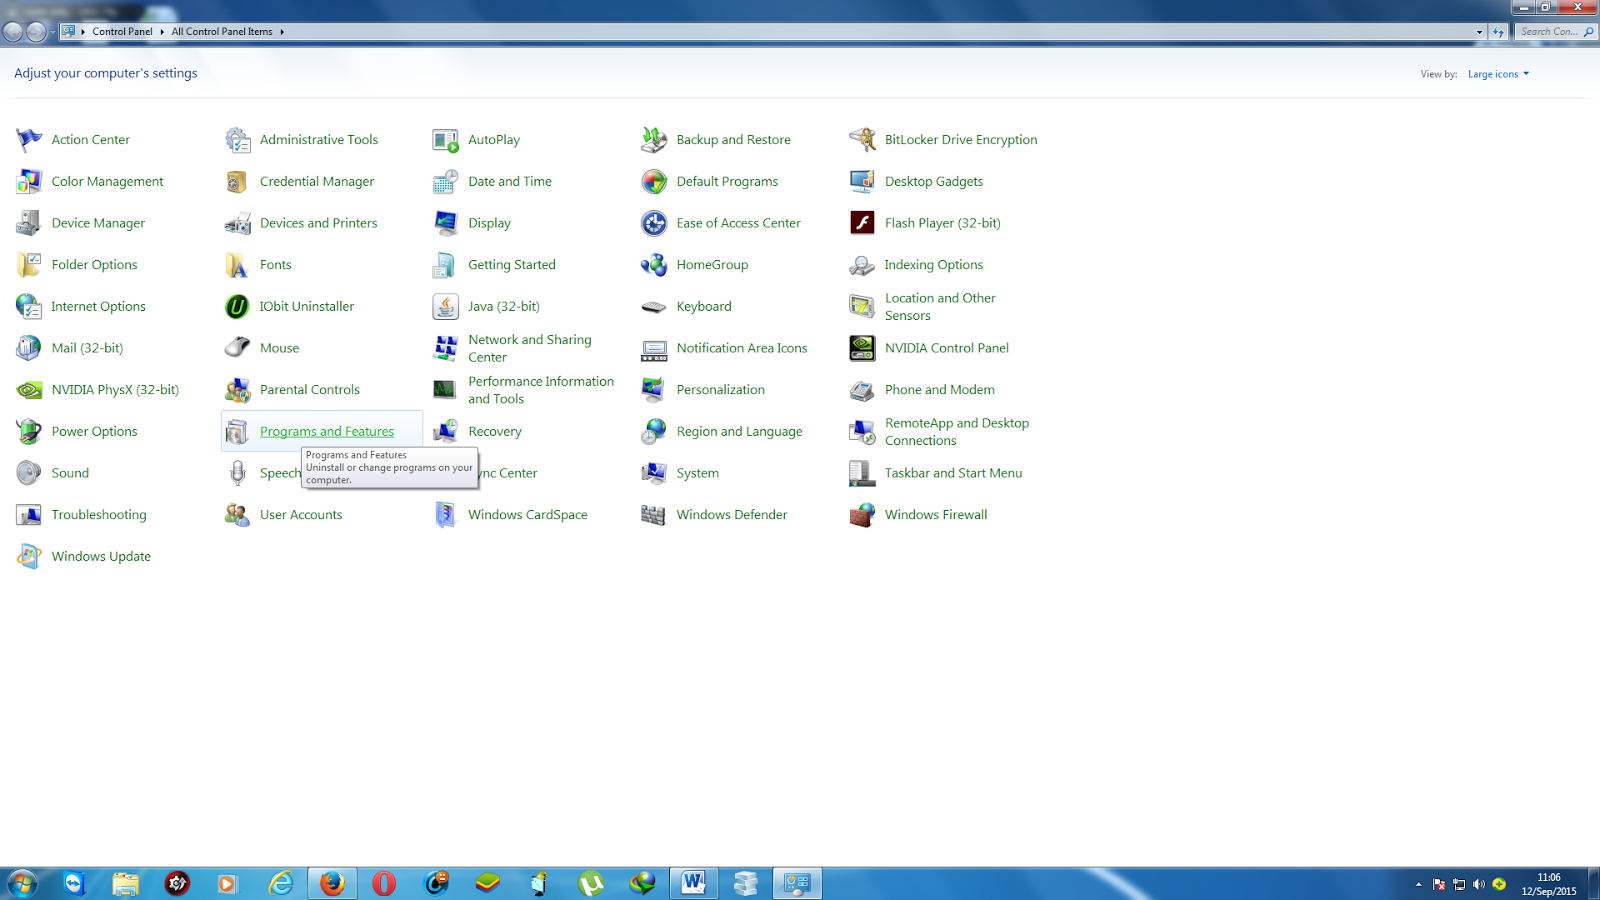1600x900 pixels.
Task: Open Taskbar and Start Menu link
Action: coord(953,473)
